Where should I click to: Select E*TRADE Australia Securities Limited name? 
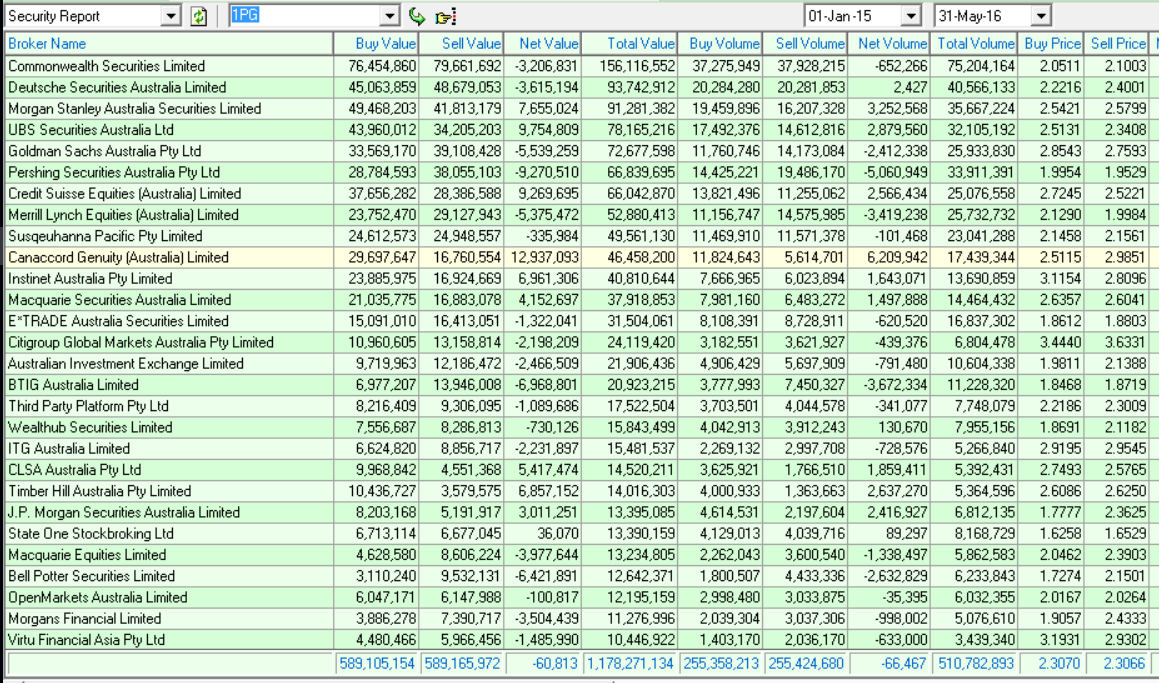point(118,322)
